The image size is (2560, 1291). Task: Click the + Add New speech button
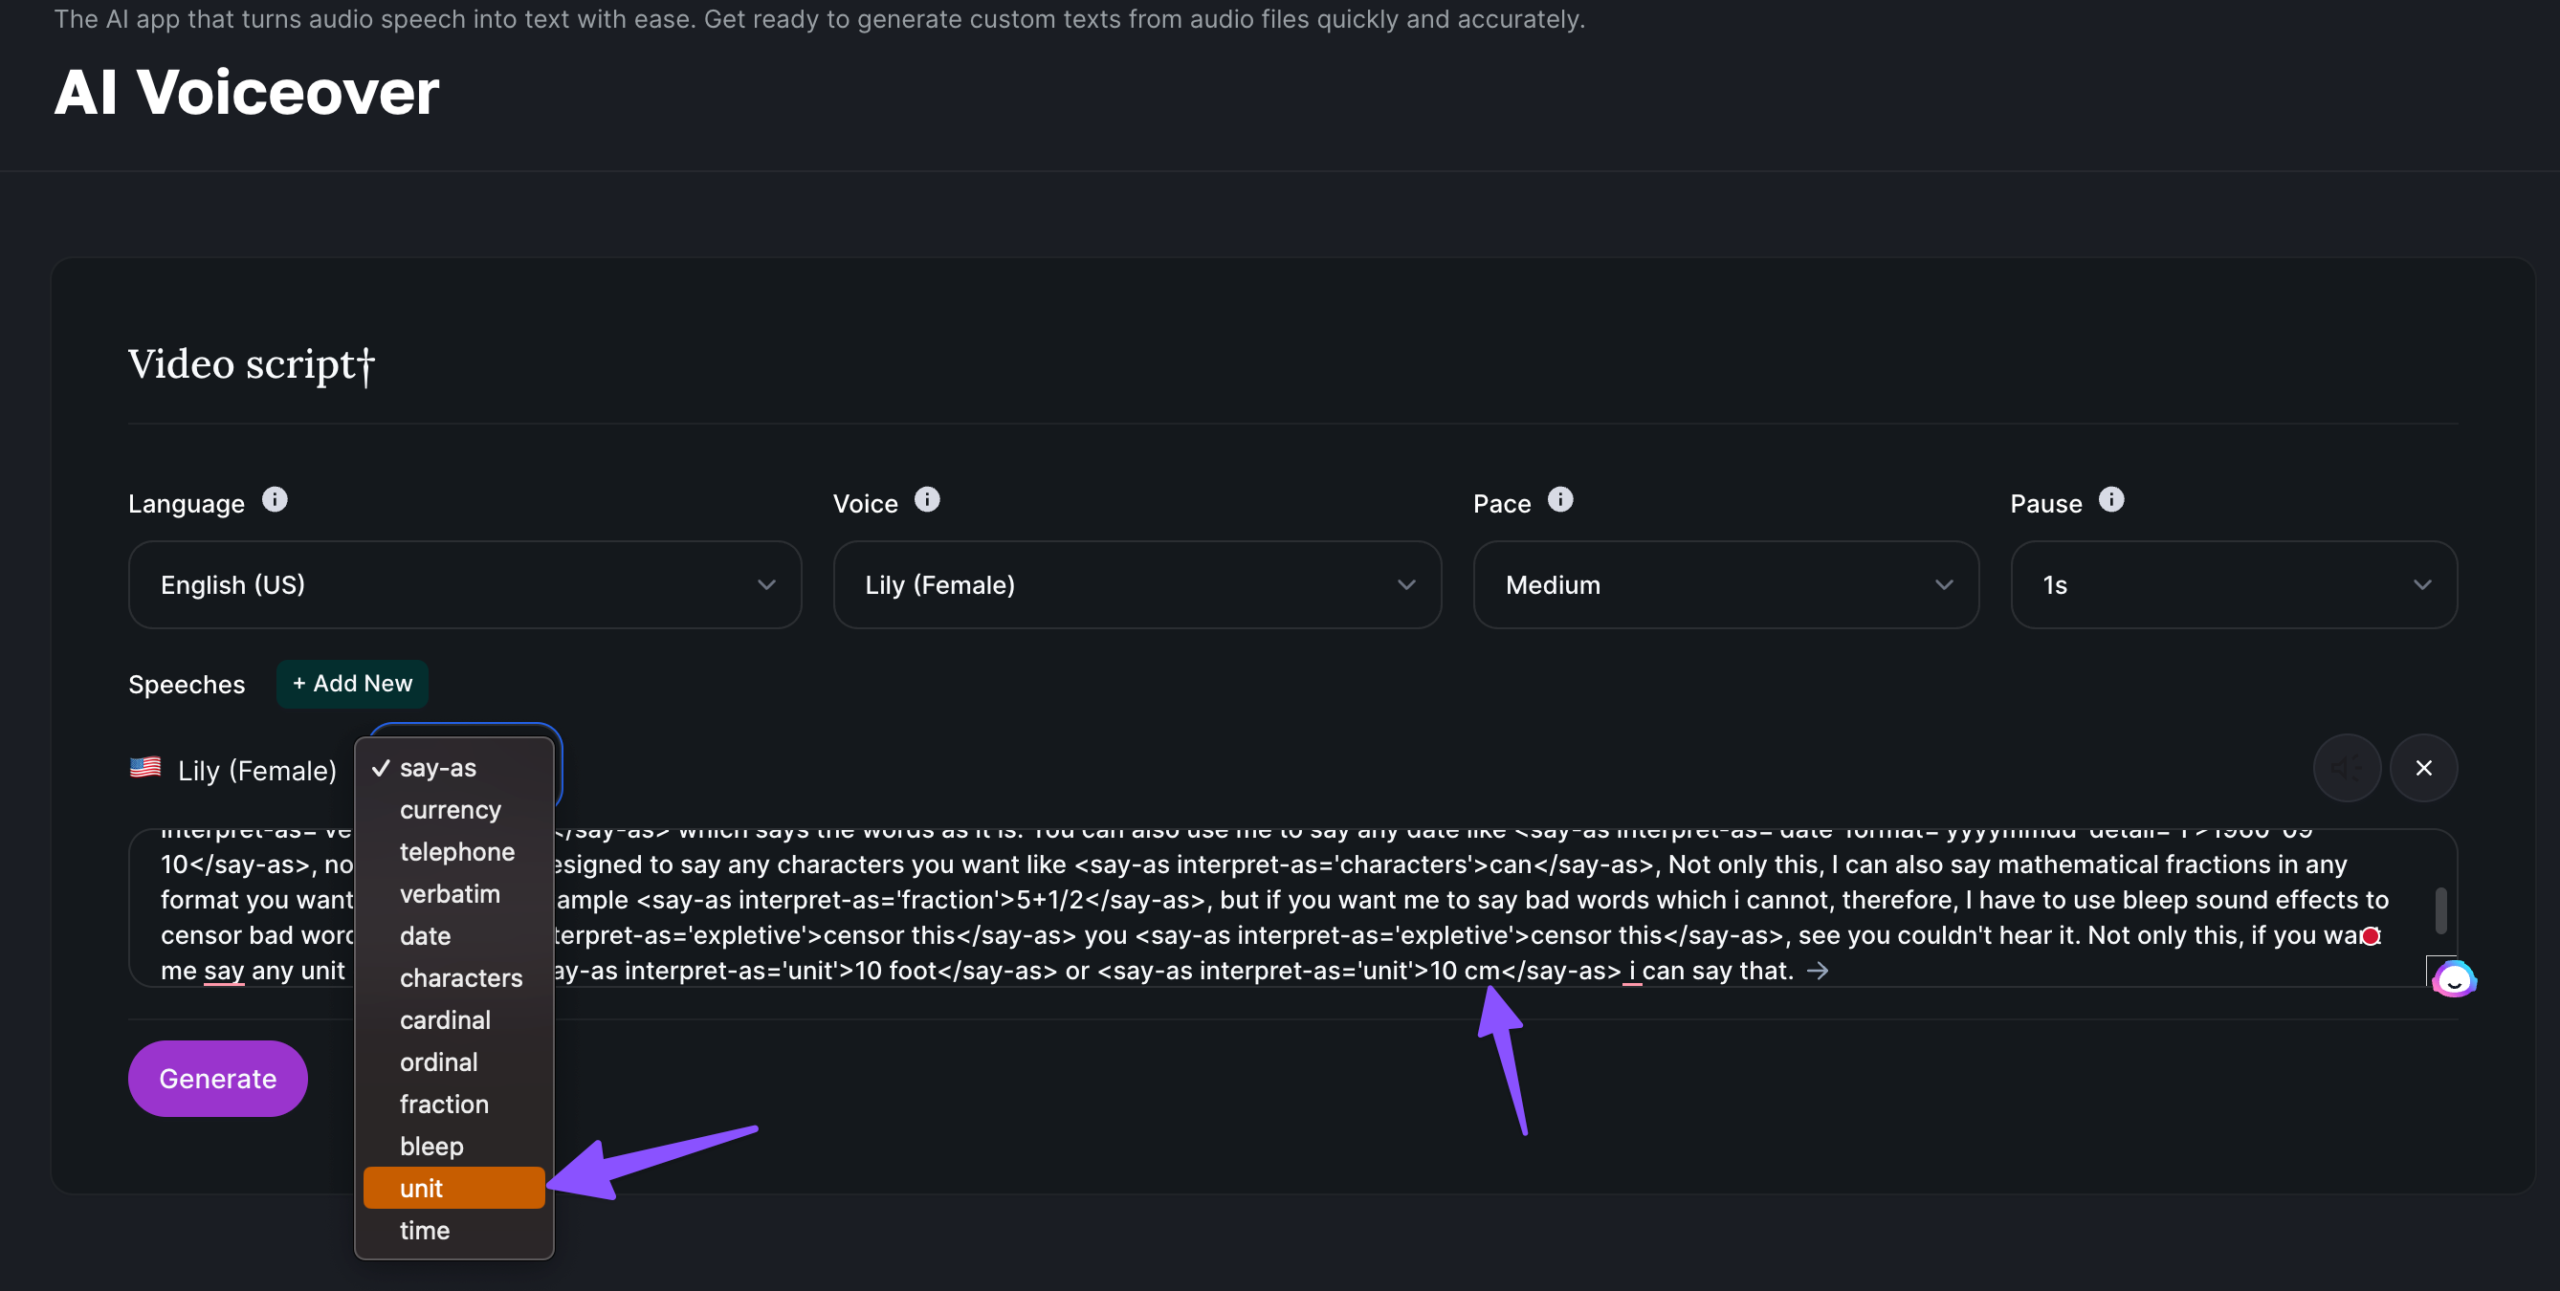[x=352, y=684]
